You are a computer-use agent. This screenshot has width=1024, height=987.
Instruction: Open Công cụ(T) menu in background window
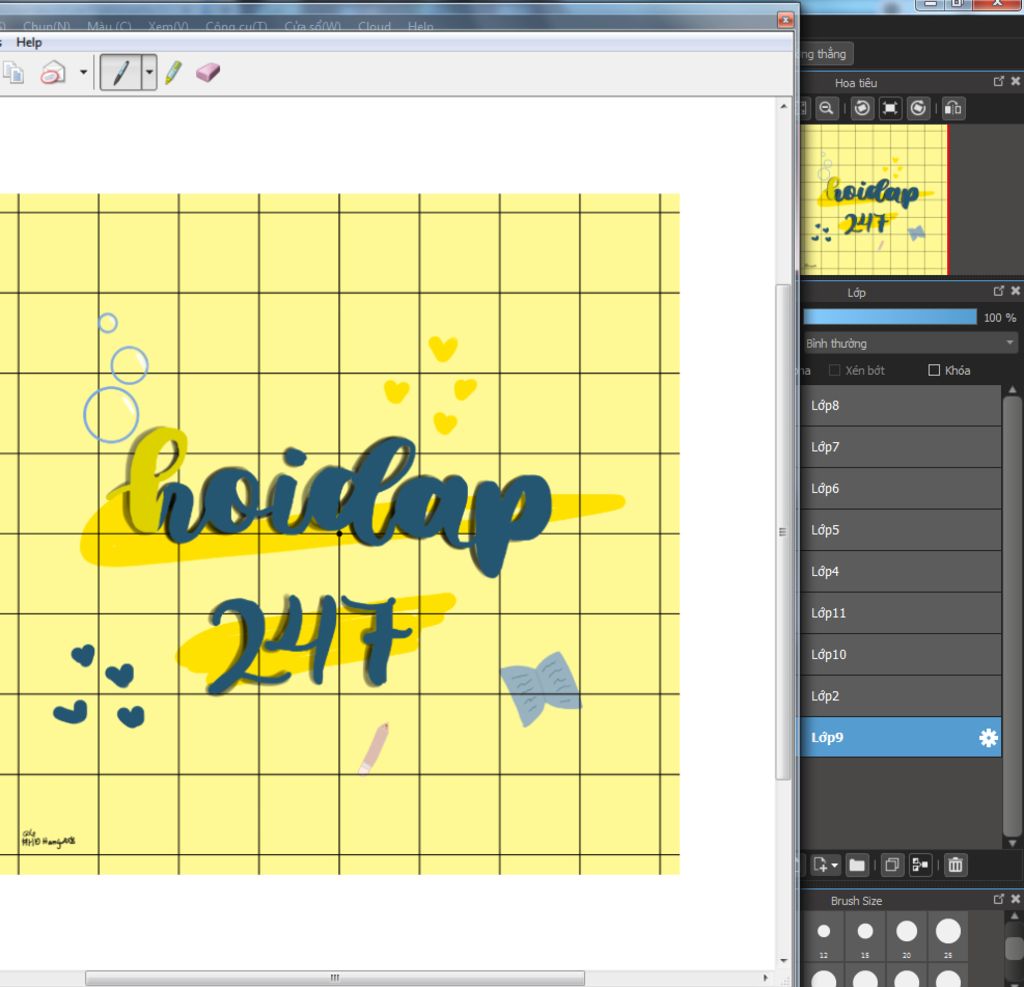[236, 26]
